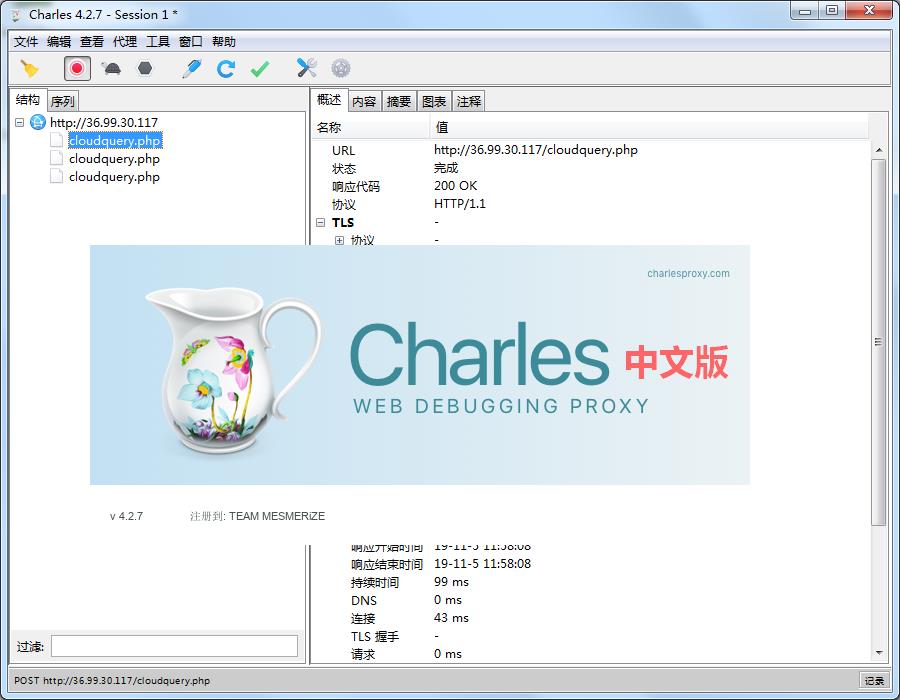Click the globe icon beside http://36.99.30.117
Image resolution: width=900 pixels, height=700 pixels.
tap(36, 122)
